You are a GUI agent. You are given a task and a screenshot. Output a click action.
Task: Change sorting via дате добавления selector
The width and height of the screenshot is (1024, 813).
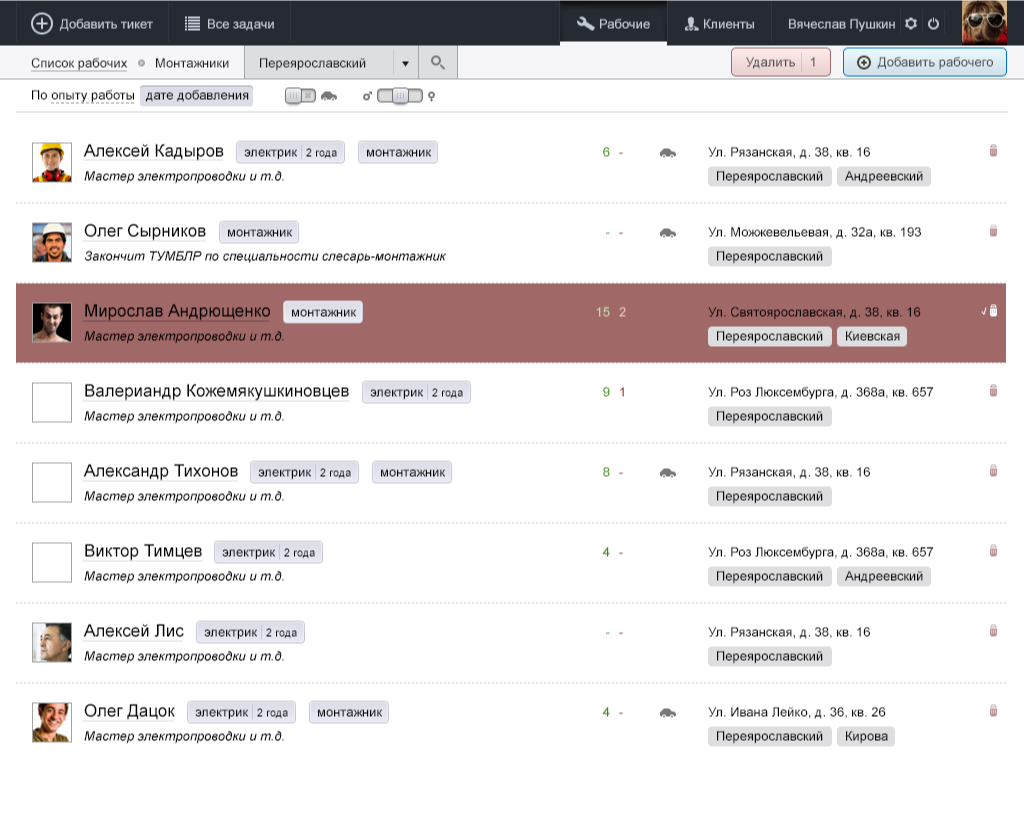click(197, 96)
